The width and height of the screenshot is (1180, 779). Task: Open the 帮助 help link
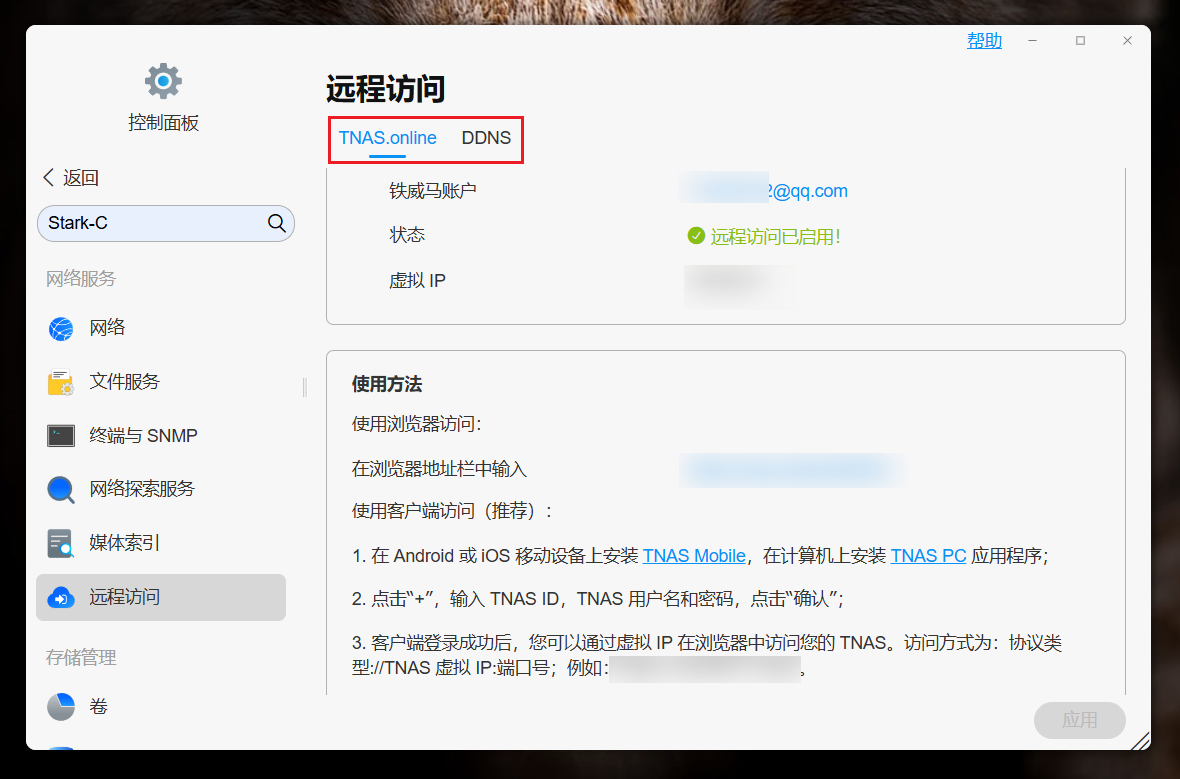pyautogui.click(x=984, y=41)
